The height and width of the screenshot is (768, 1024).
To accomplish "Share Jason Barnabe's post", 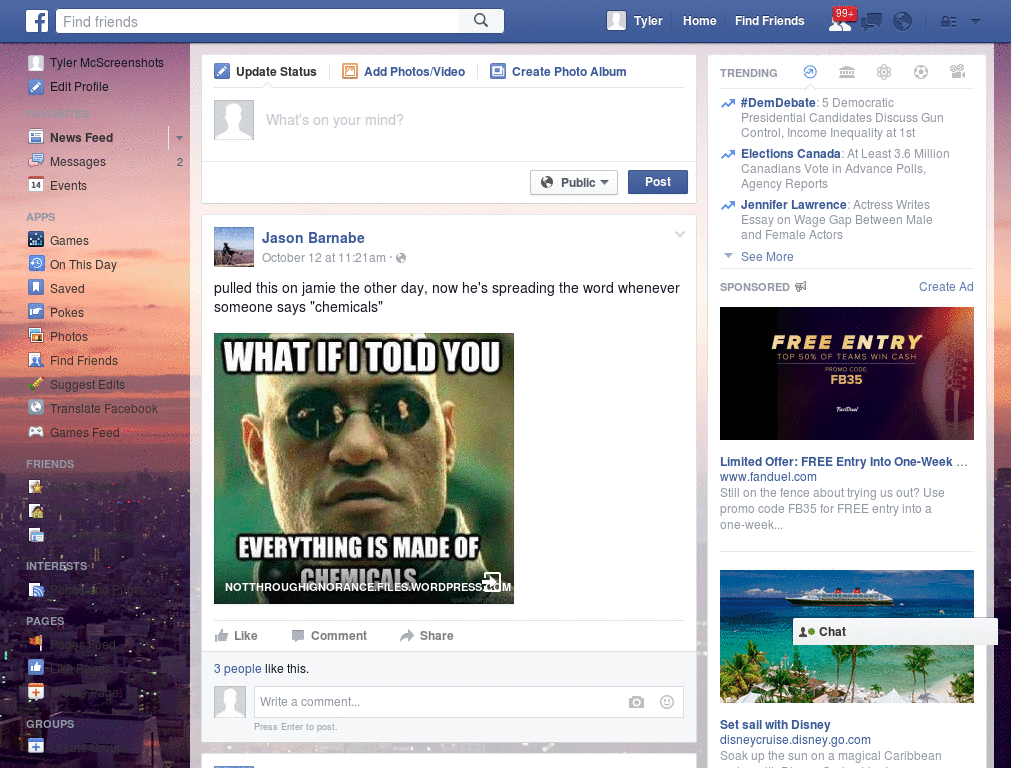I will click(427, 635).
